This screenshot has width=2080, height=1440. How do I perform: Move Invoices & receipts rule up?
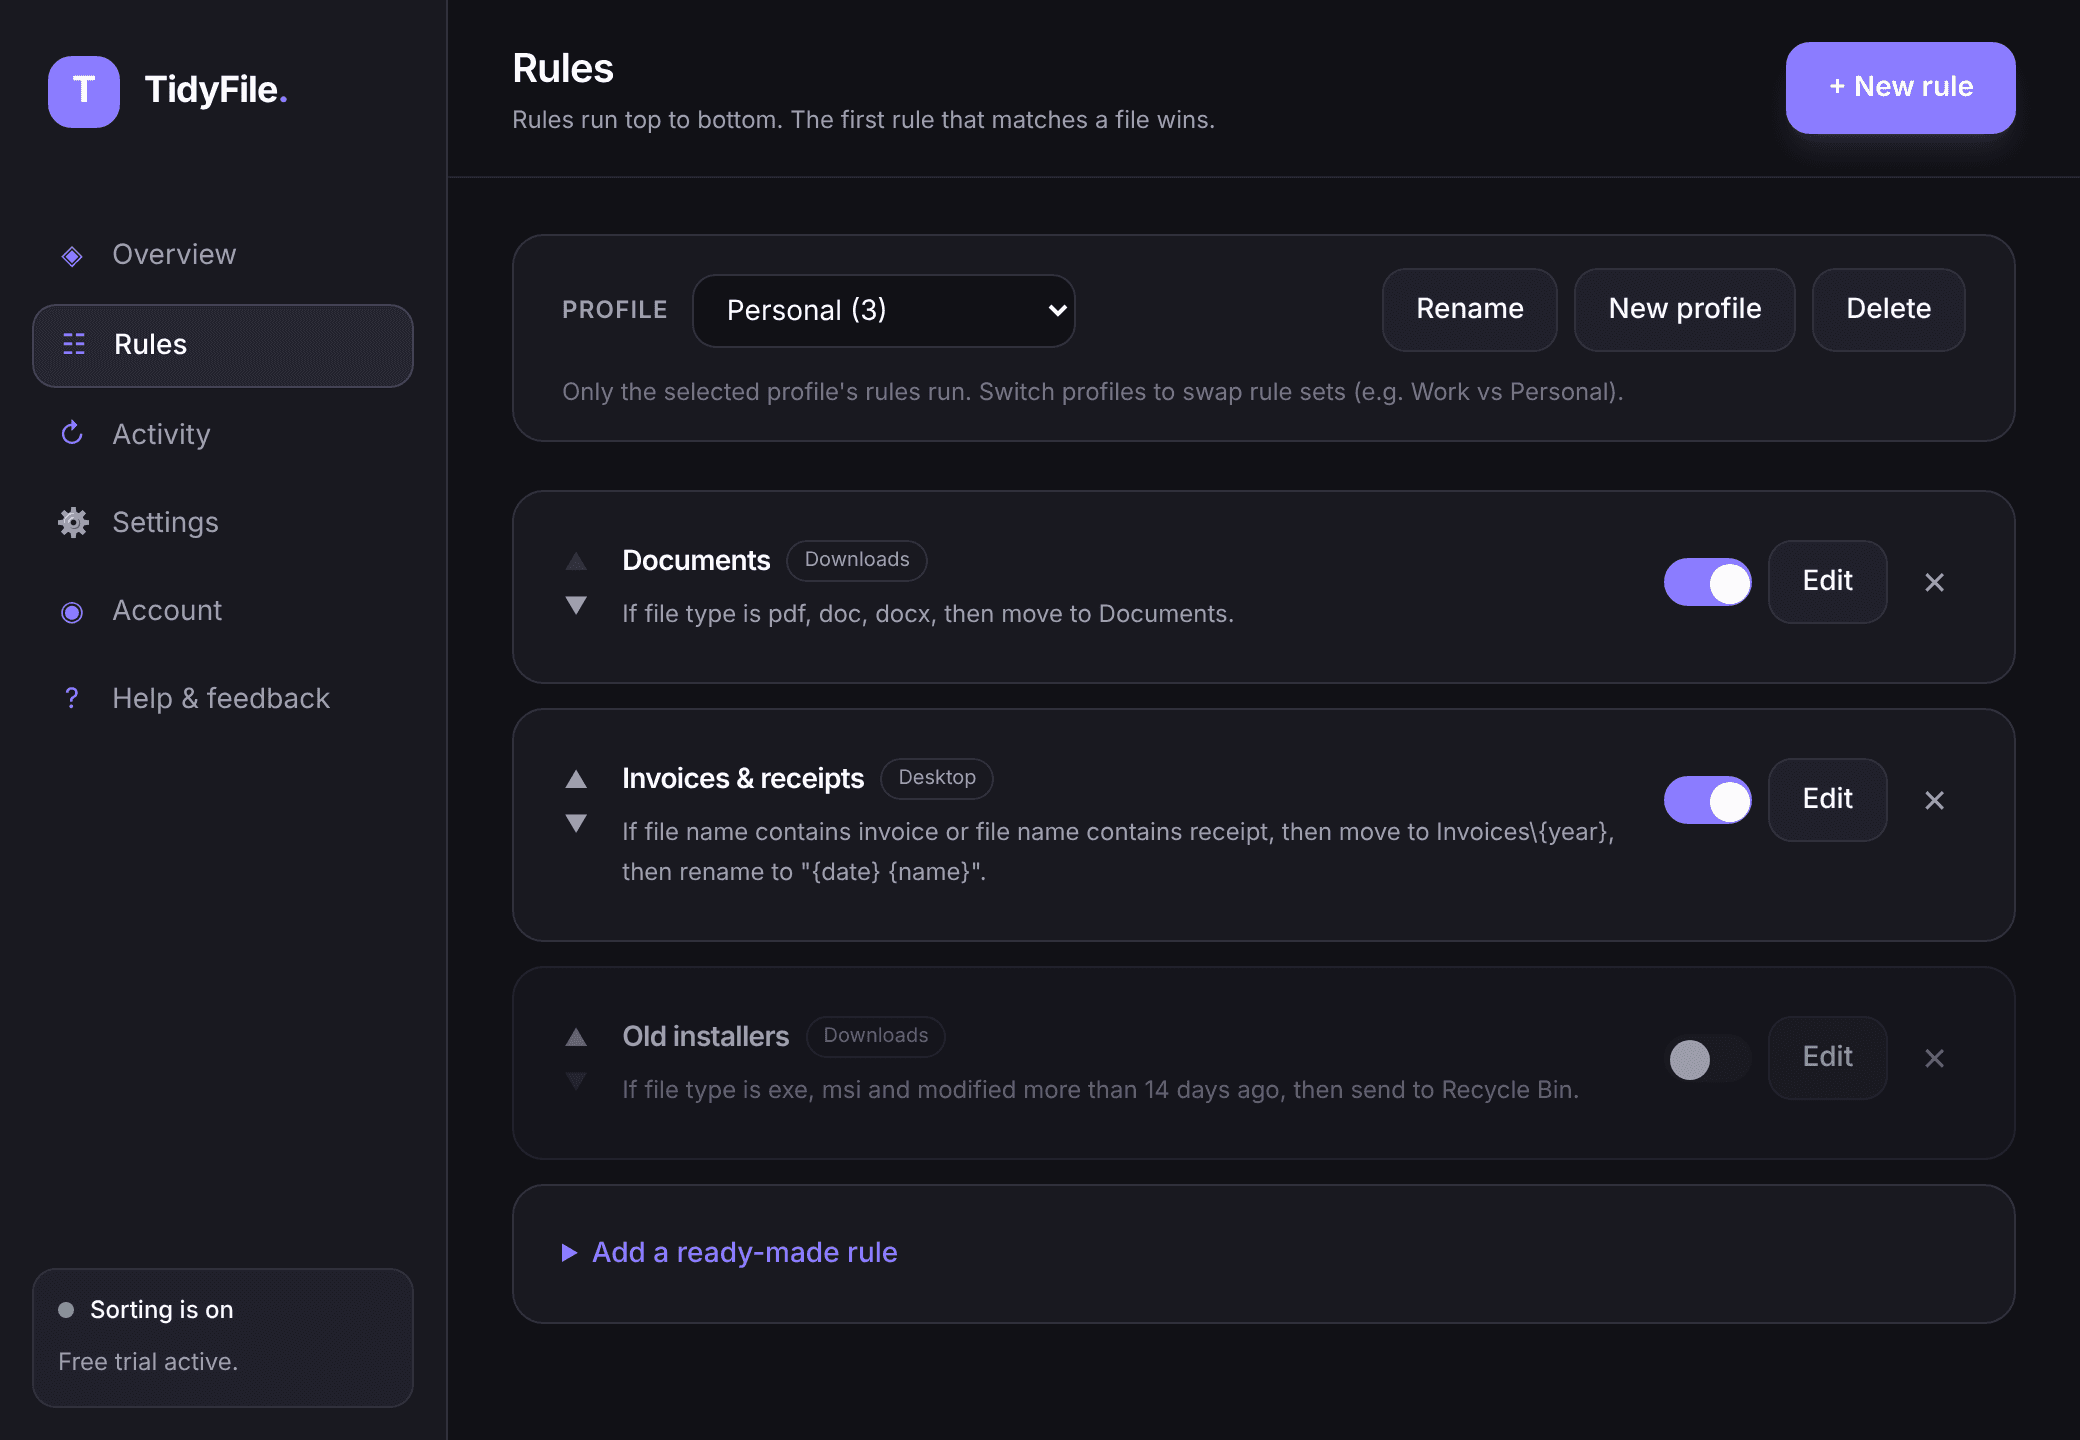point(576,779)
